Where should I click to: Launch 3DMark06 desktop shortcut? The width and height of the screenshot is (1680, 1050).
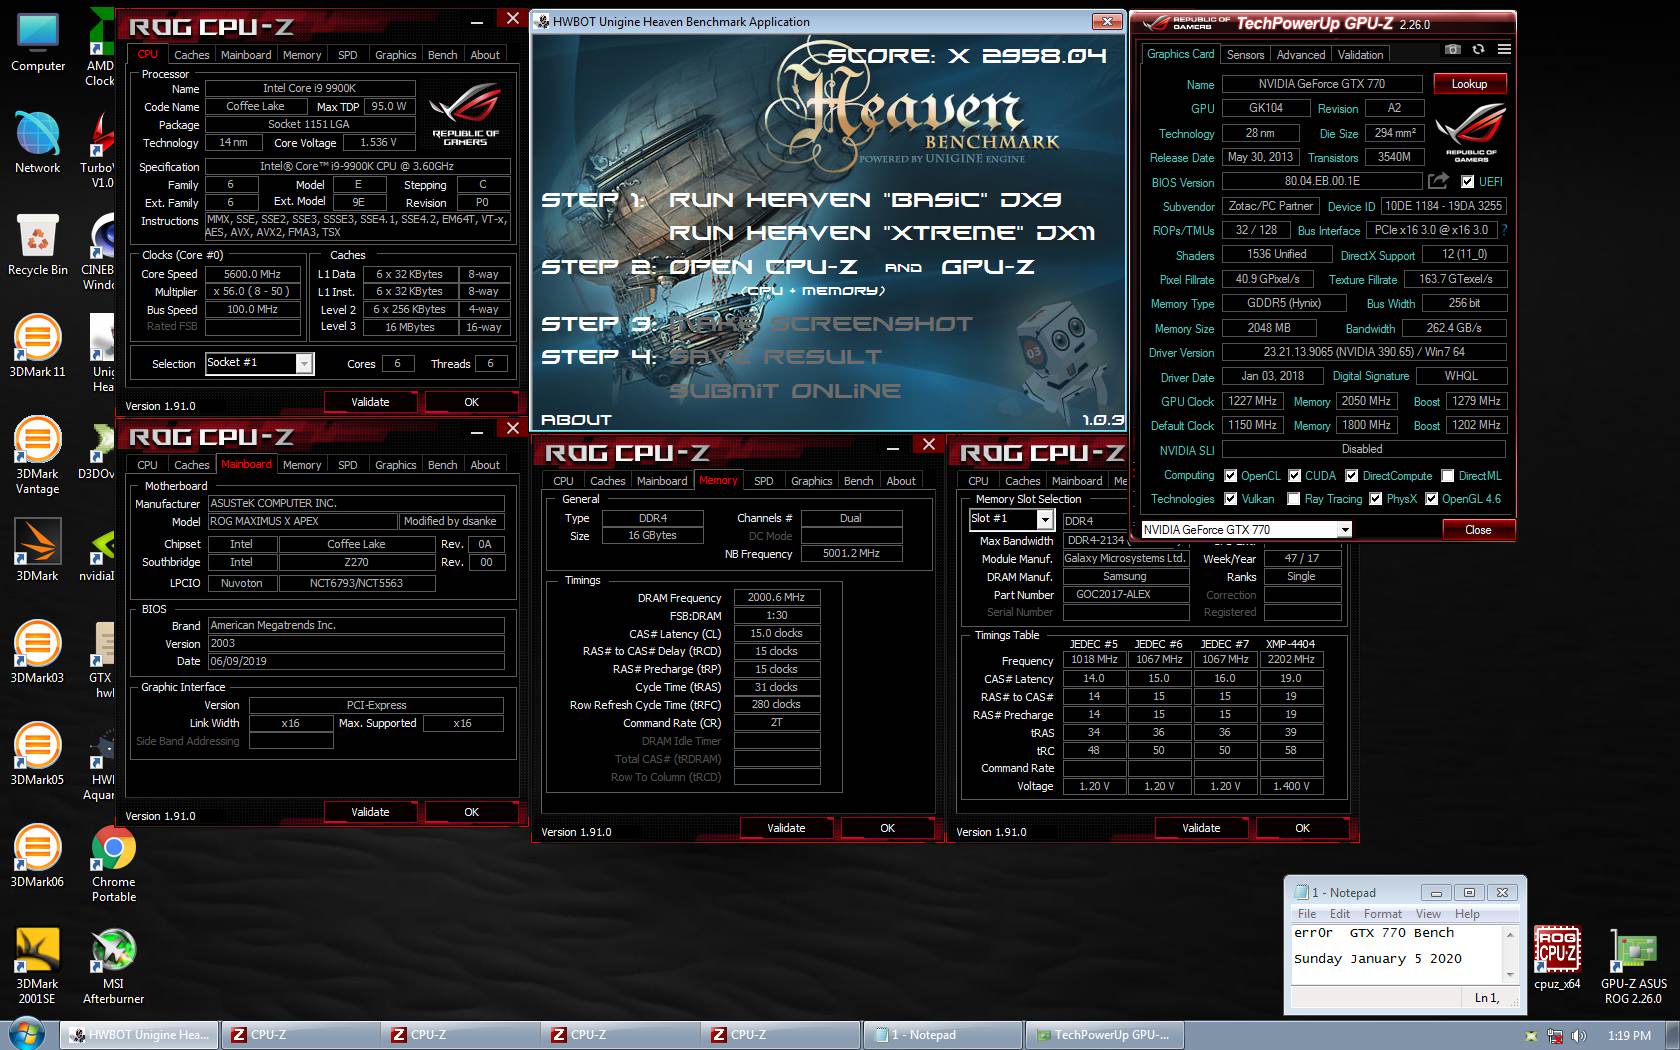tap(38, 856)
